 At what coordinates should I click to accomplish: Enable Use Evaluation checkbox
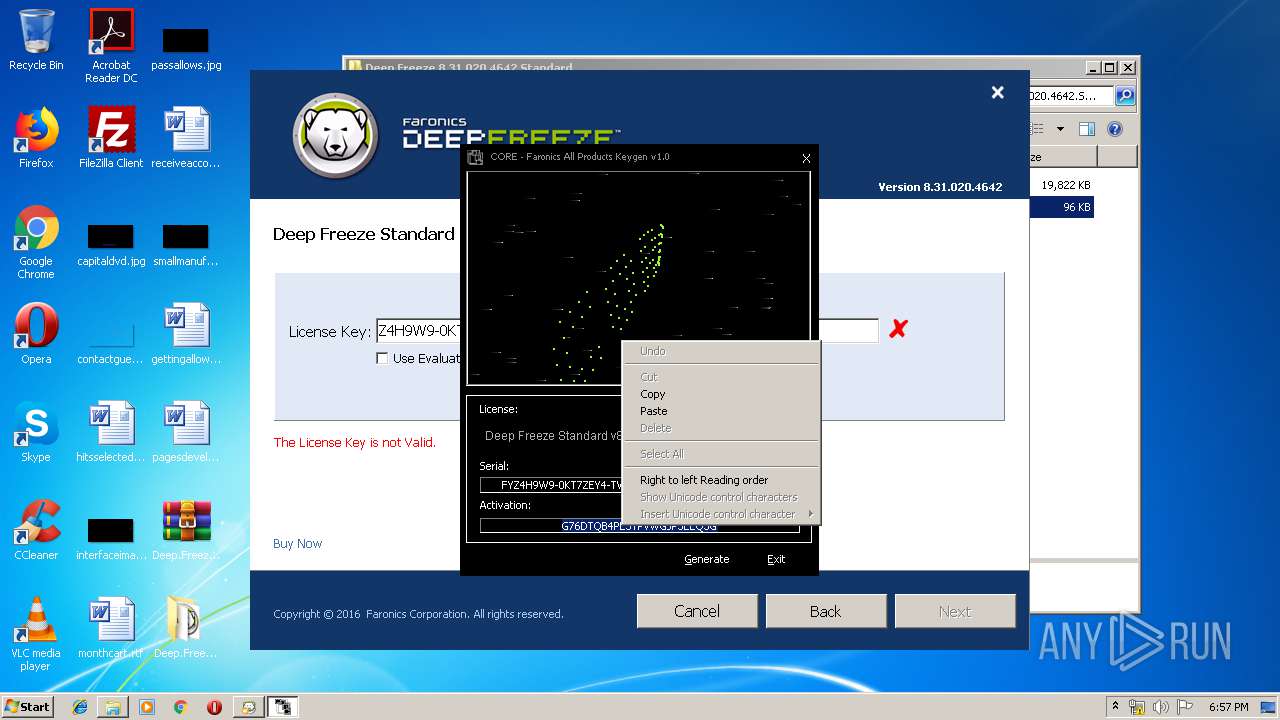tap(382, 358)
